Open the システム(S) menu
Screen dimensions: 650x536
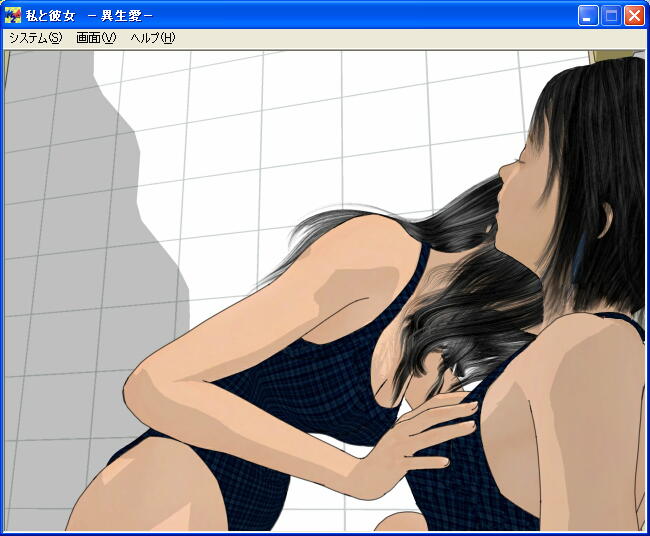tap(36, 38)
